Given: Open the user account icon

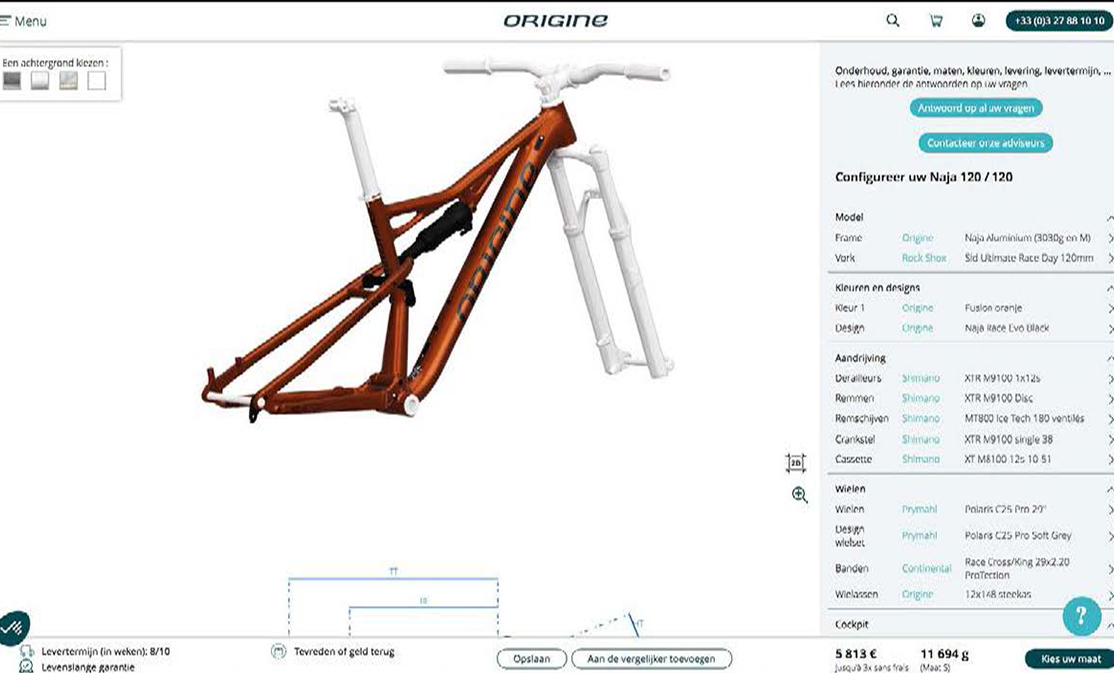Looking at the screenshot, I should [x=978, y=21].
